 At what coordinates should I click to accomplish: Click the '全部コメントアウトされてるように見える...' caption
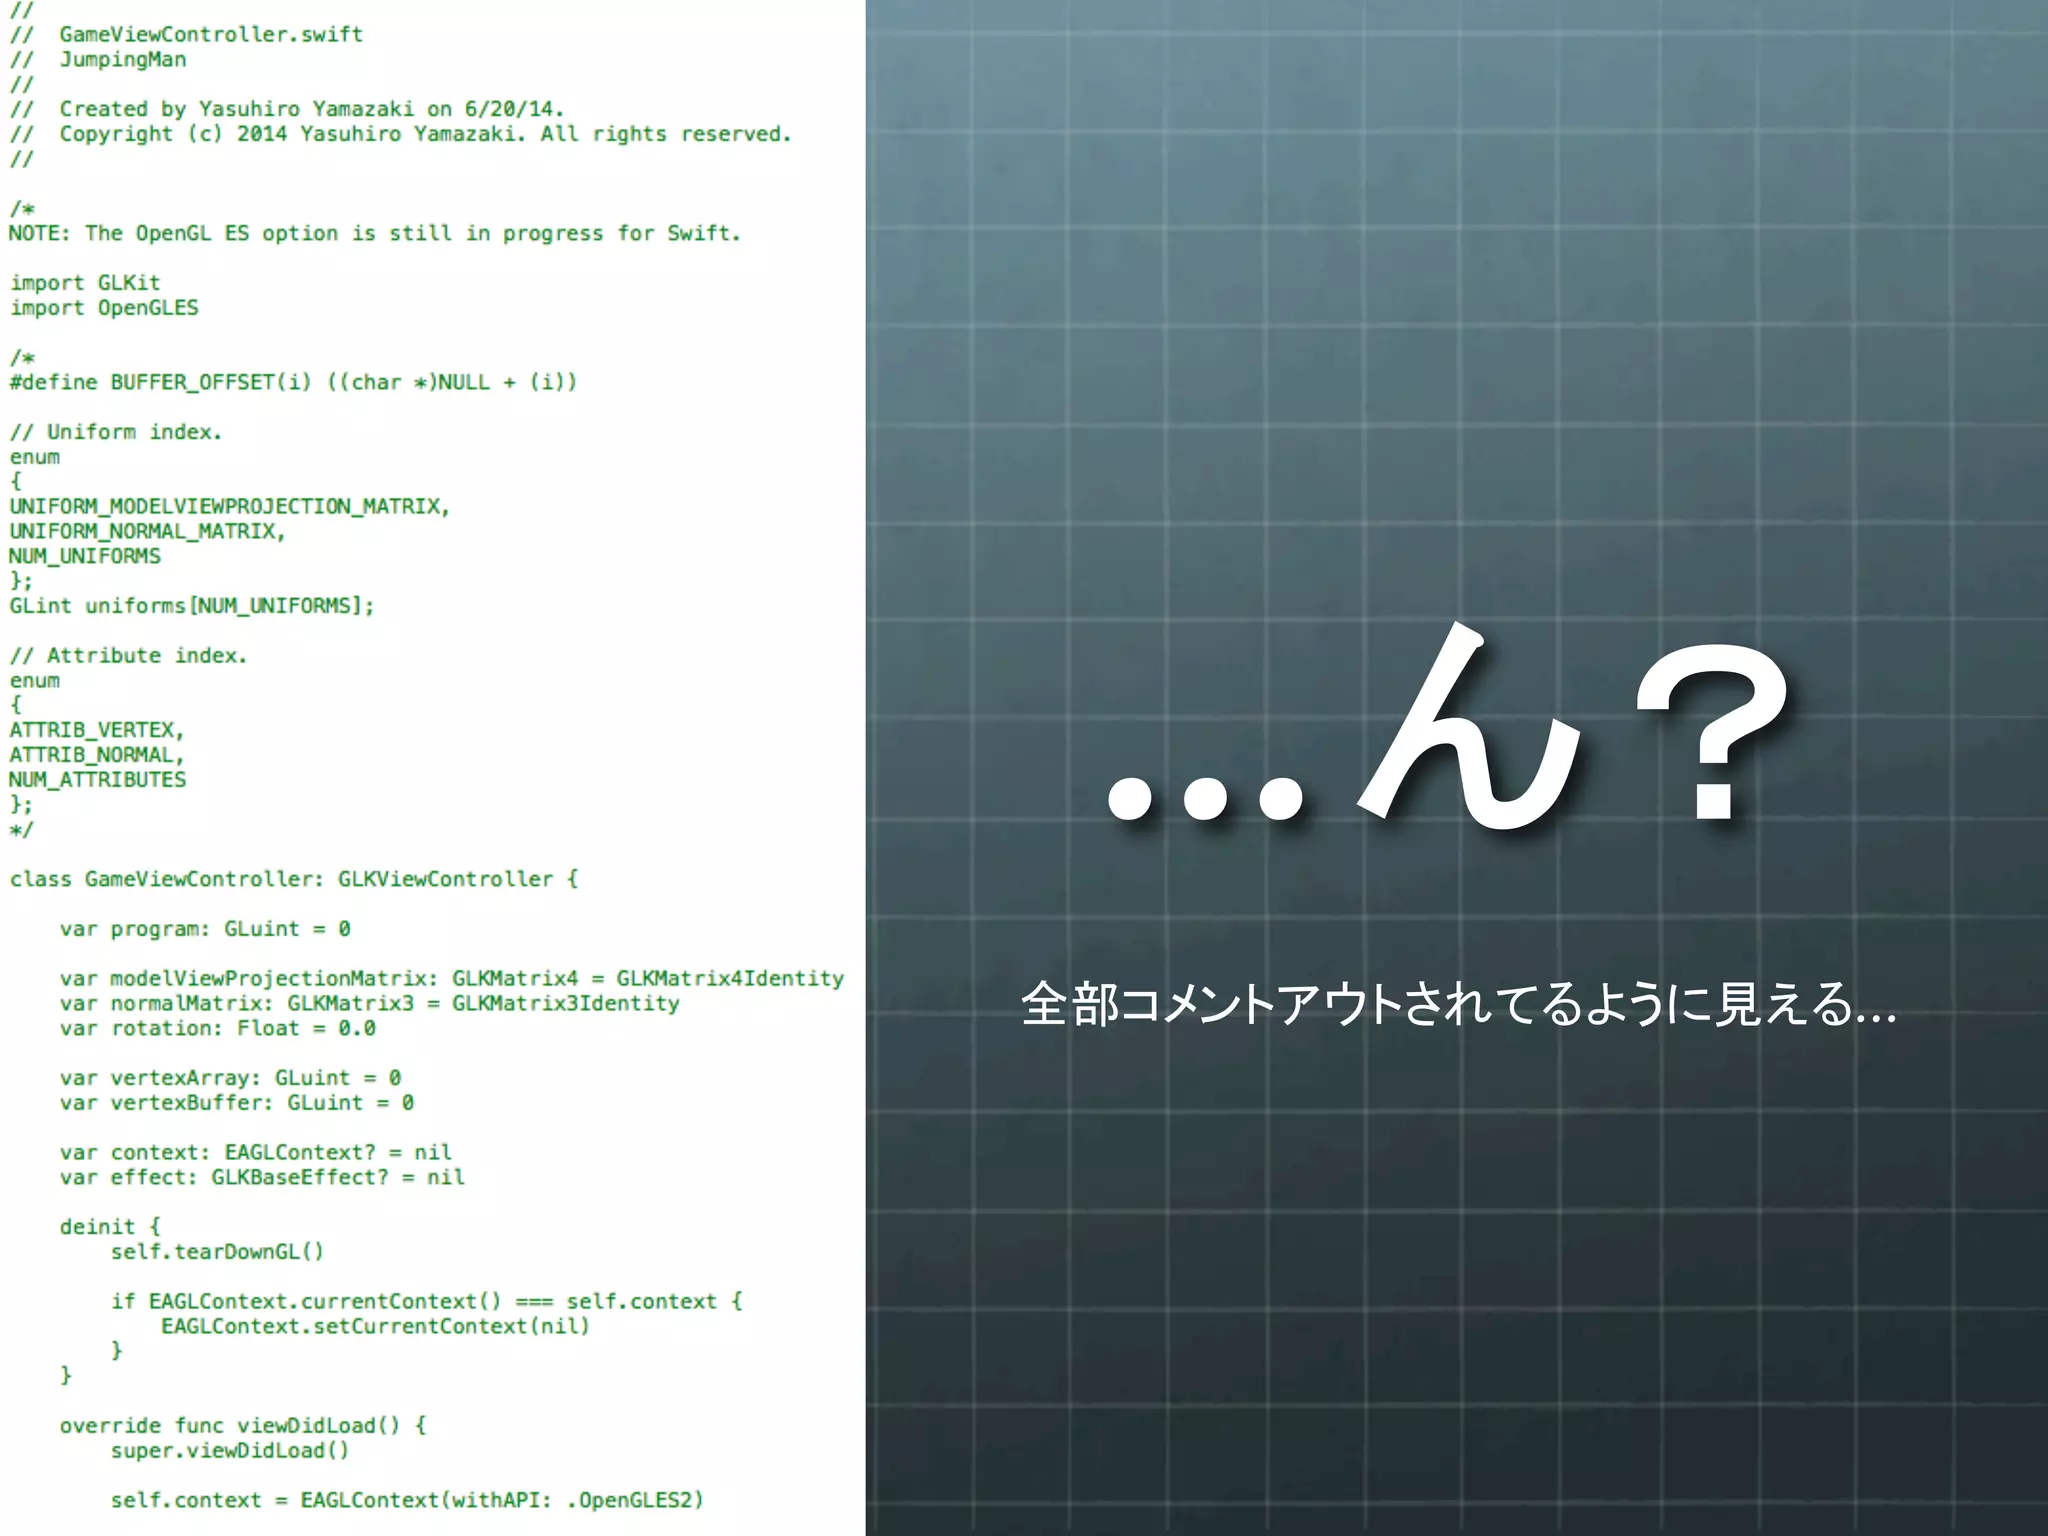pyautogui.click(x=1458, y=1004)
